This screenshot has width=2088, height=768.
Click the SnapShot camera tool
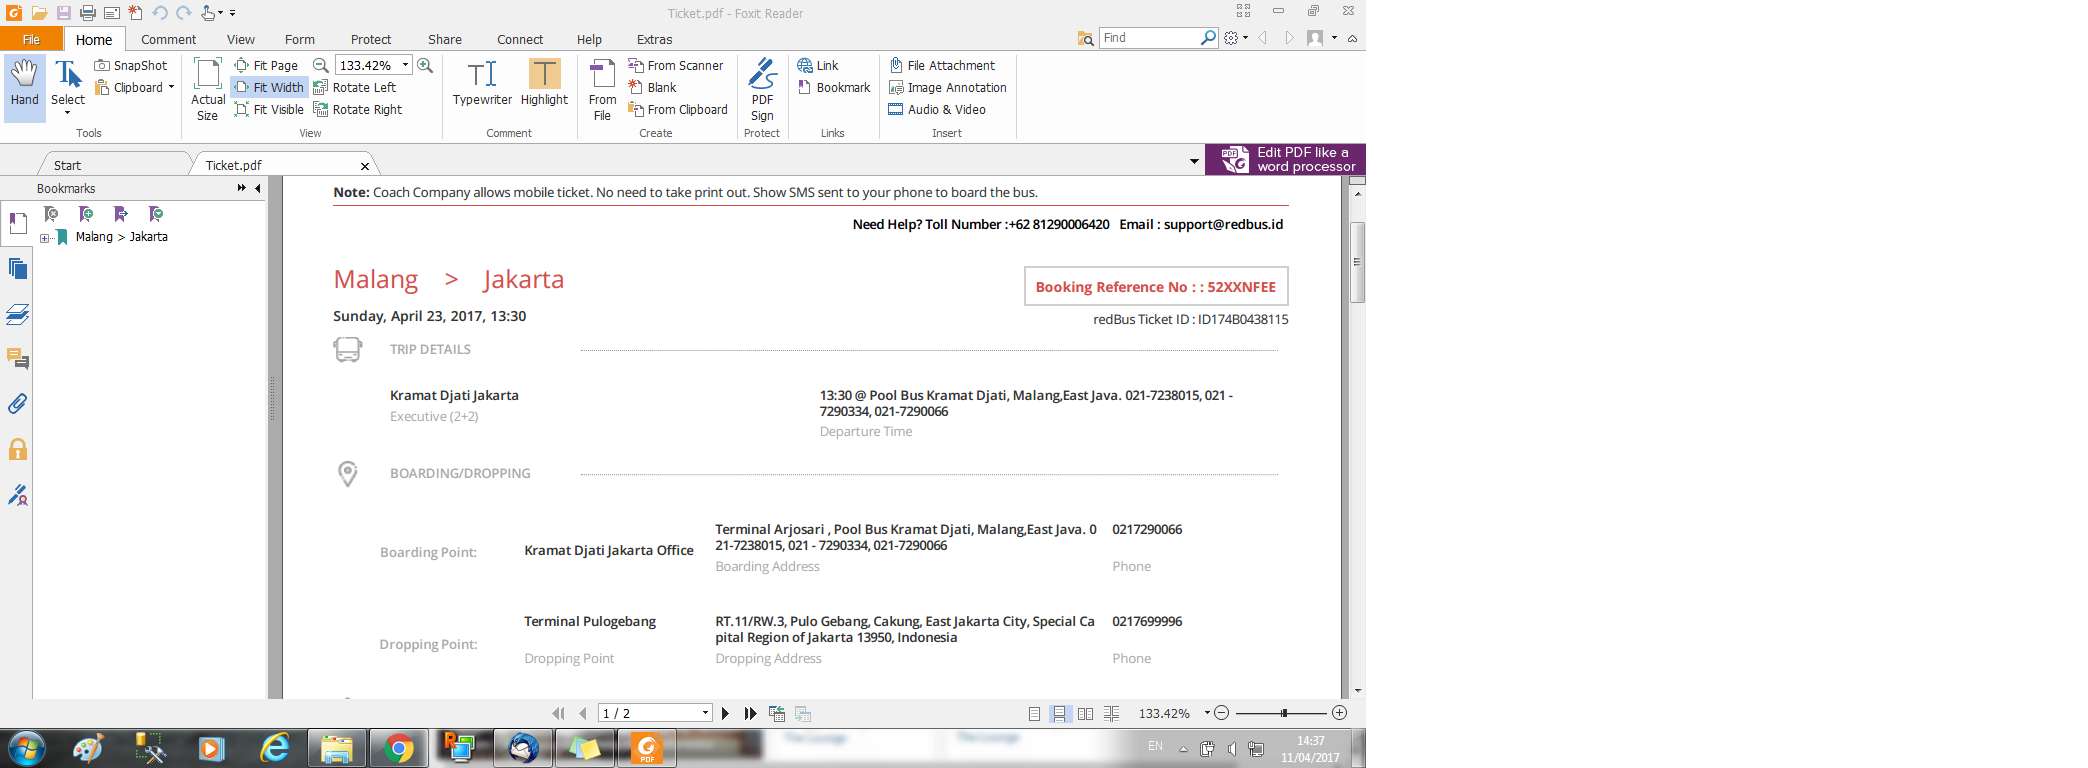[x=131, y=65]
